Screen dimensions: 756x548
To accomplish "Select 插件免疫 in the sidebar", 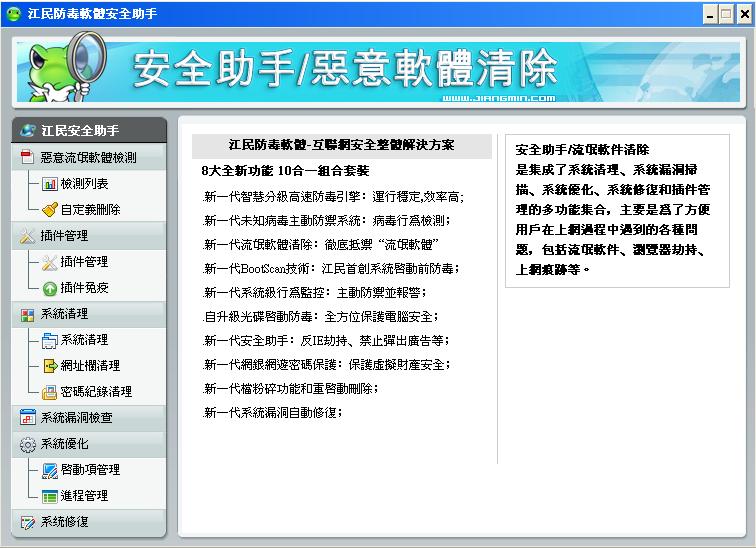I will [x=84, y=288].
